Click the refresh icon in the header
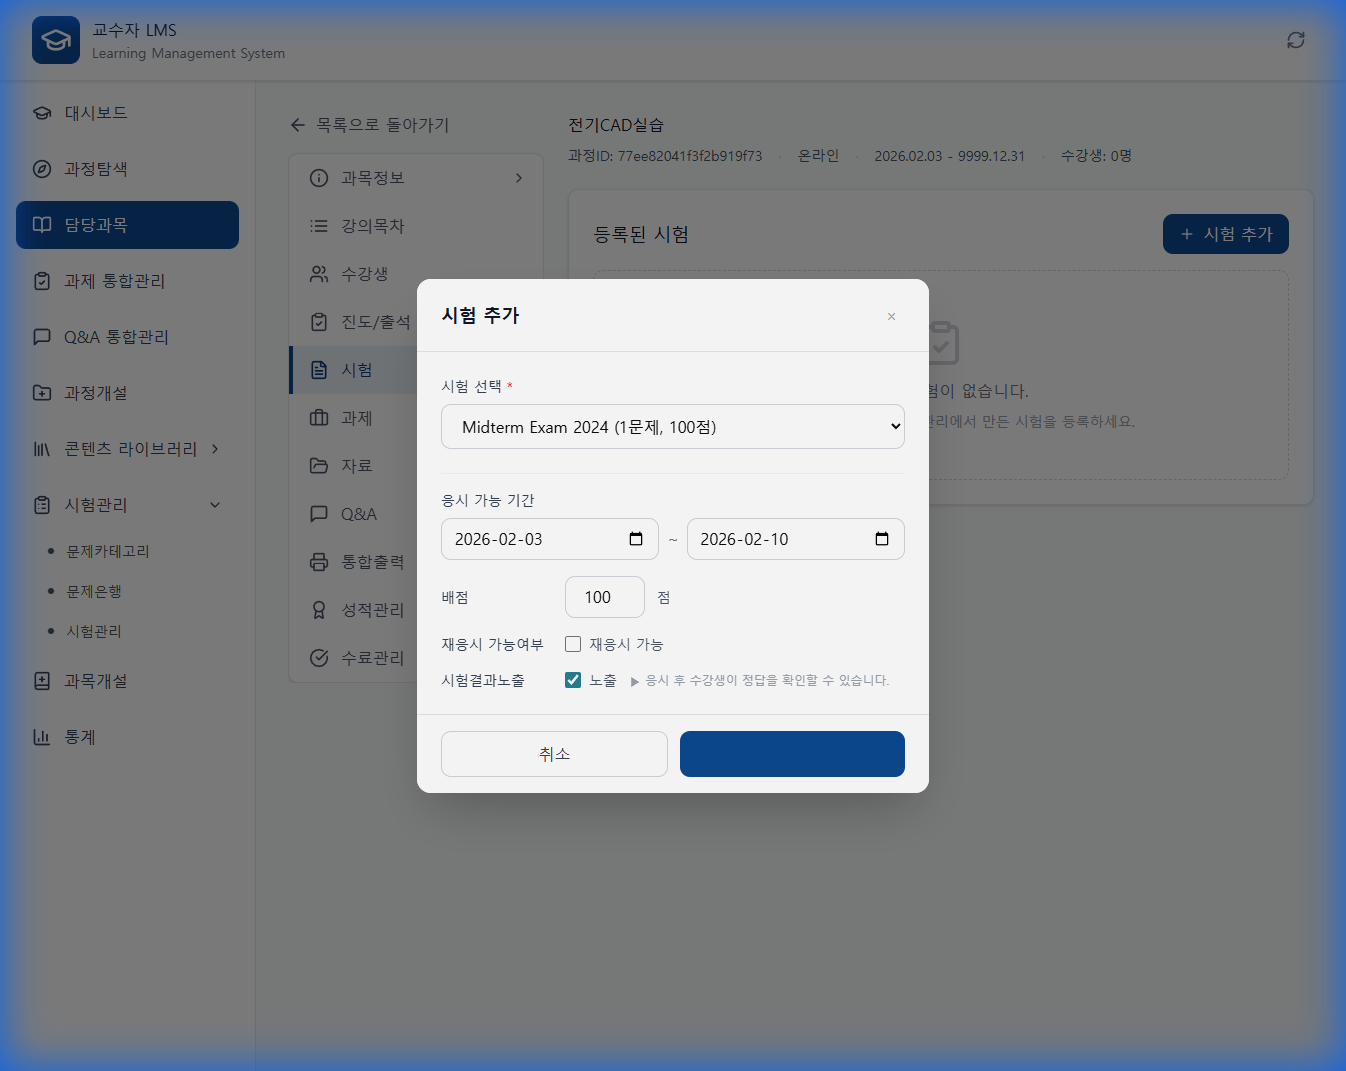 tap(1295, 39)
